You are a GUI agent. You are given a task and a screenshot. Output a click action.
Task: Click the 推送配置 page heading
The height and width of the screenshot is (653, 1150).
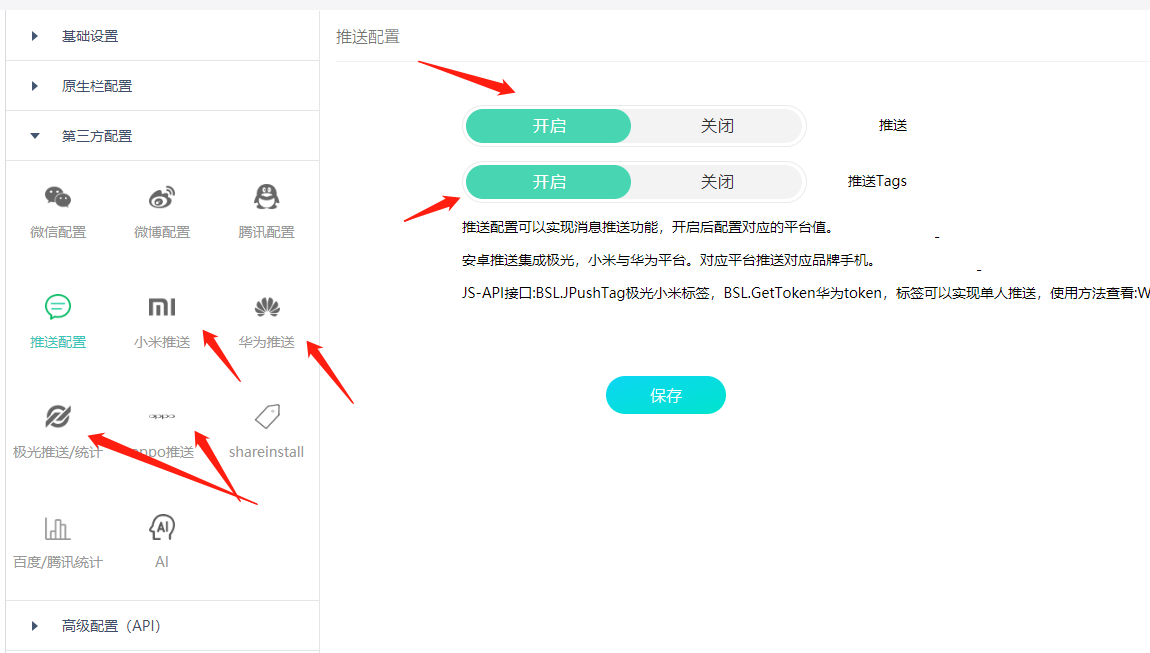(367, 37)
